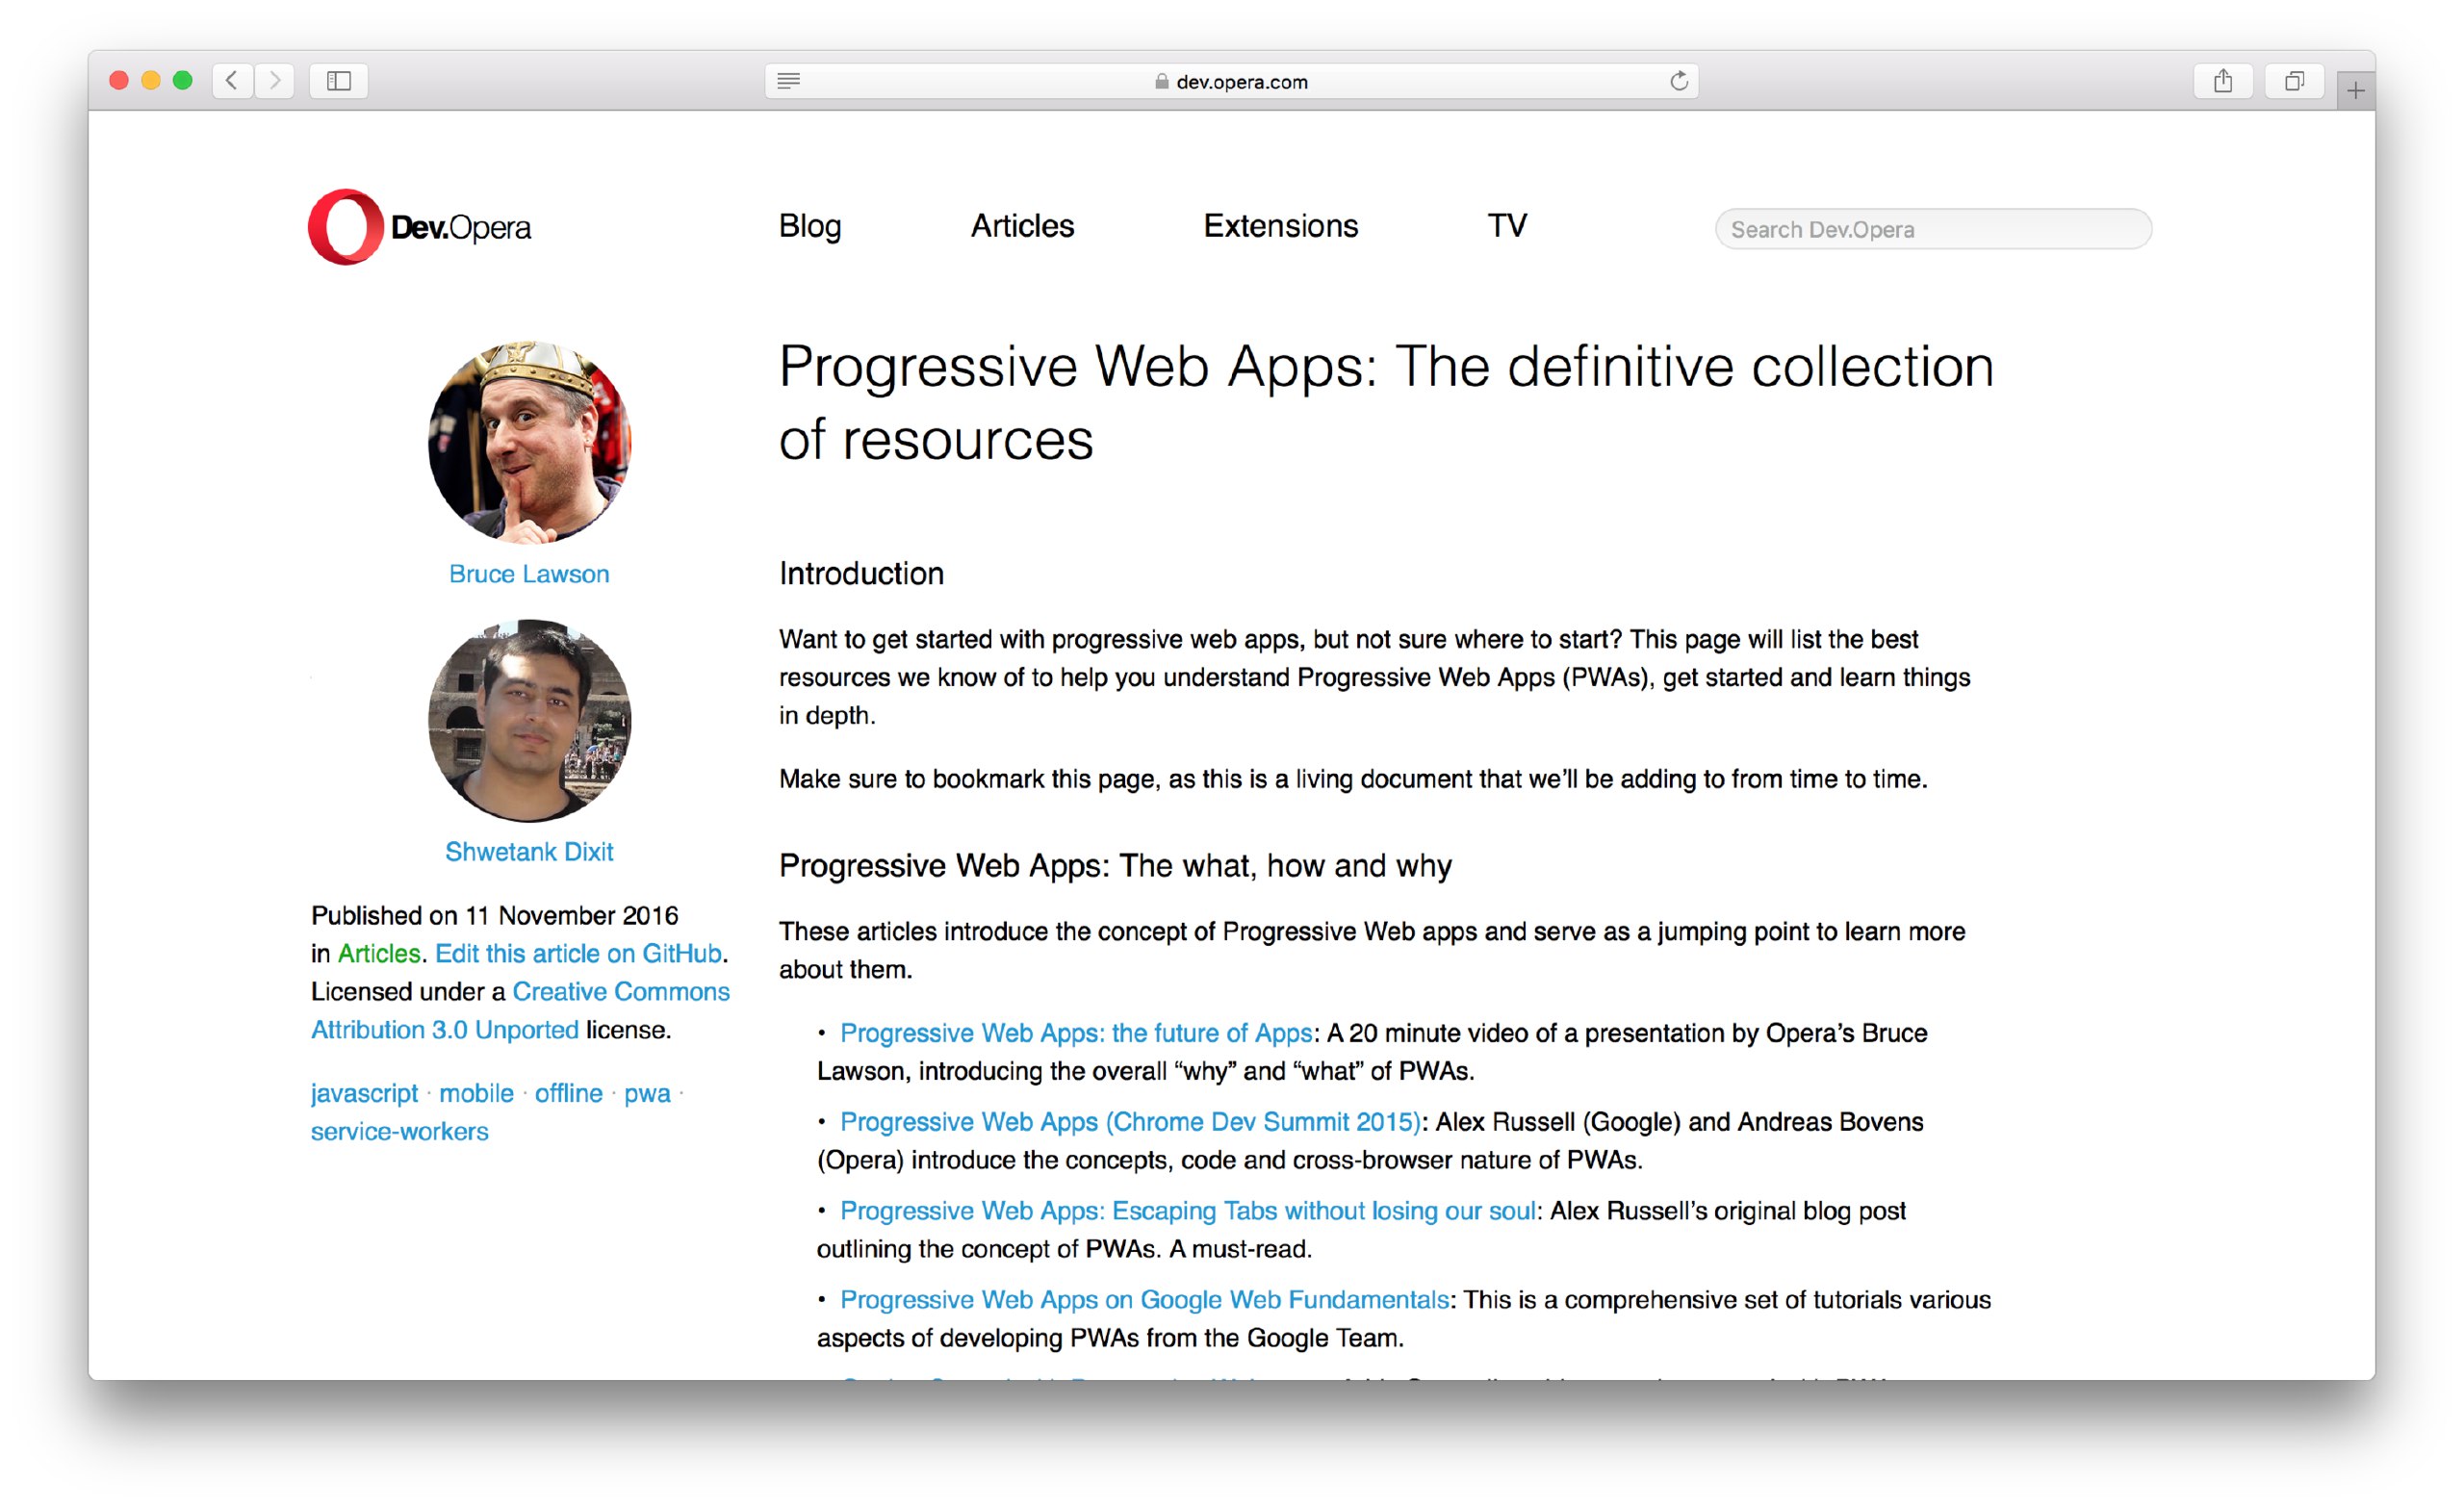Toggle the Safari sidebar icon
Screen dimensions: 2464x1507
coord(339,80)
